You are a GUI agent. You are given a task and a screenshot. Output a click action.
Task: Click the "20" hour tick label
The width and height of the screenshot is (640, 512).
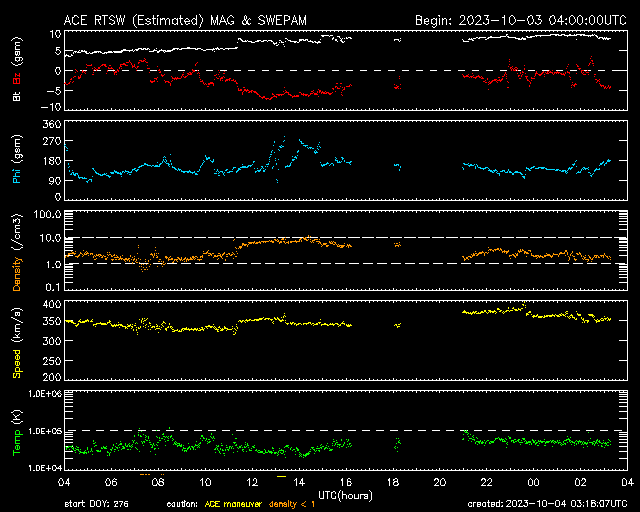(x=440, y=482)
